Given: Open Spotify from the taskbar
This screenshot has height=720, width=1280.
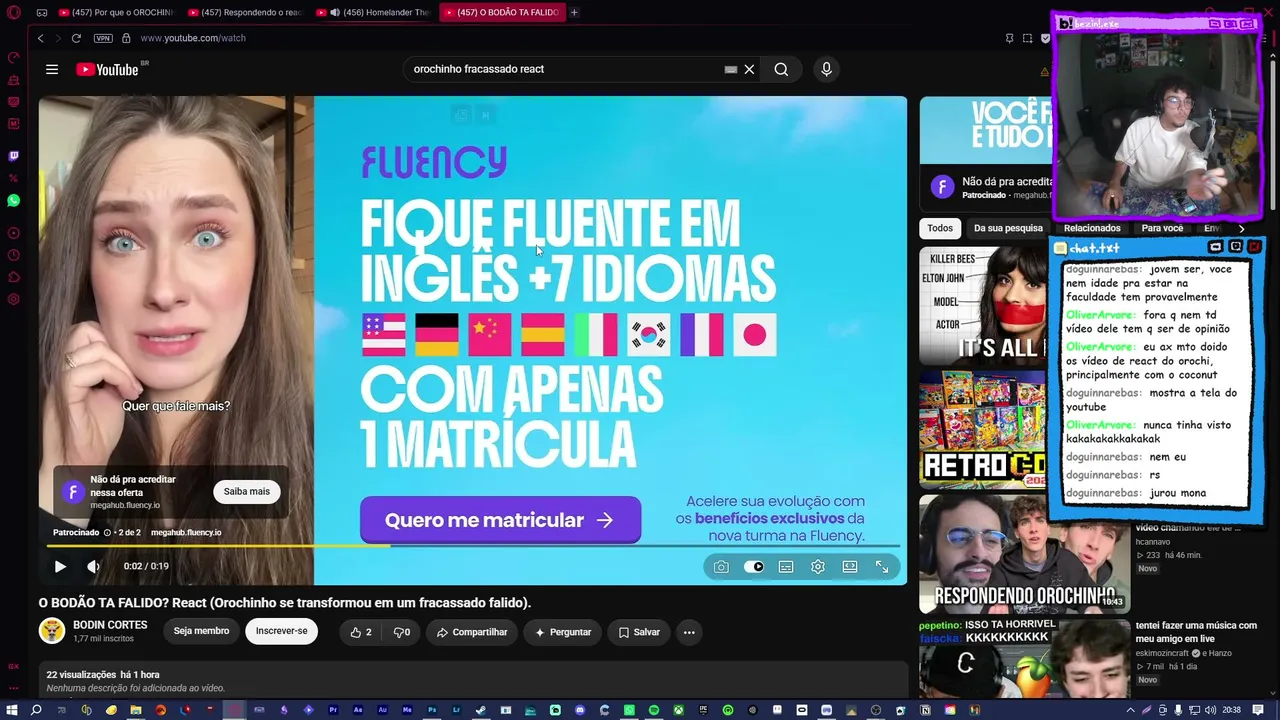Looking at the screenshot, I should [654, 710].
